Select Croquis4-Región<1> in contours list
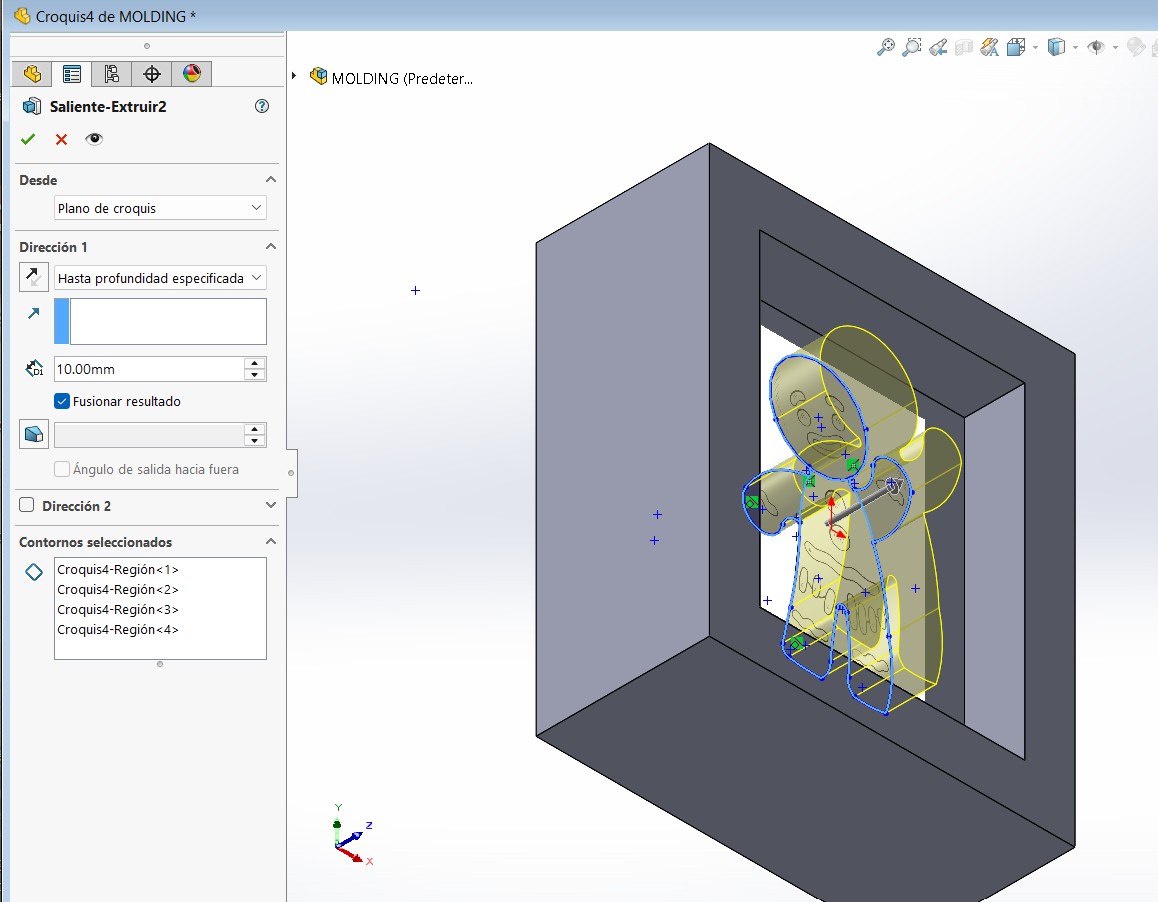The width and height of the screenshot is (1158, 902). (x=118, y=570)
